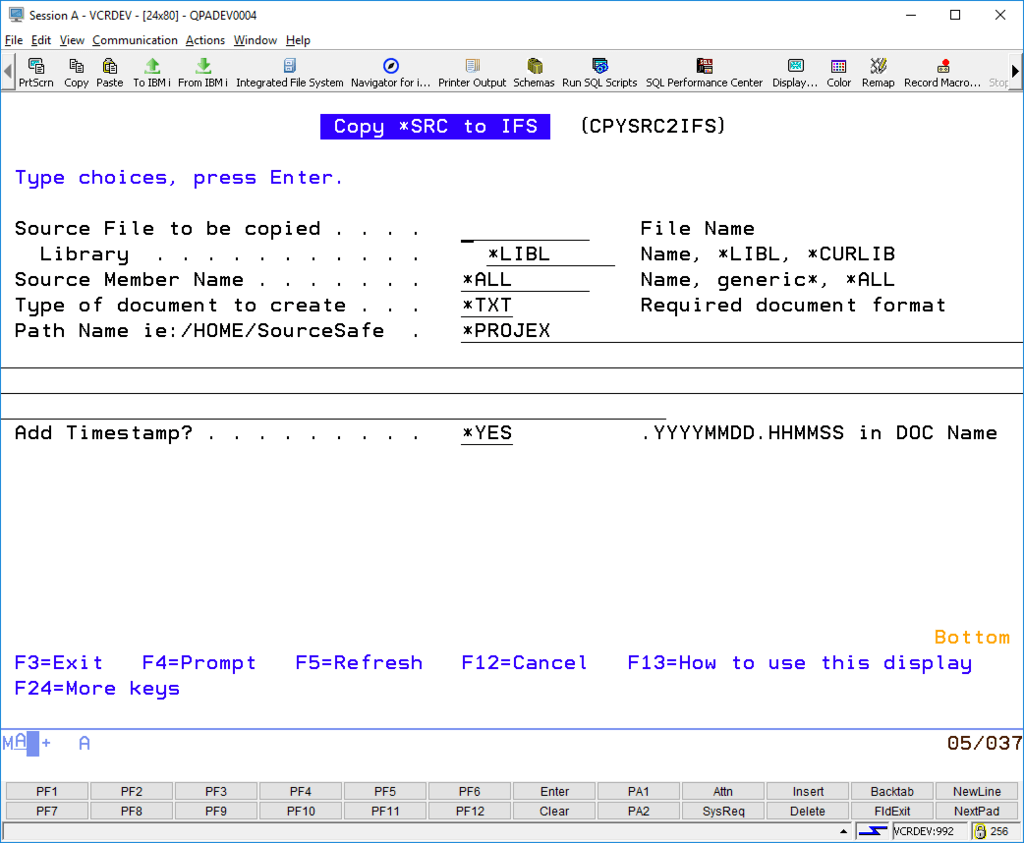
Task: Open the View menu
Action: point(72,40)
